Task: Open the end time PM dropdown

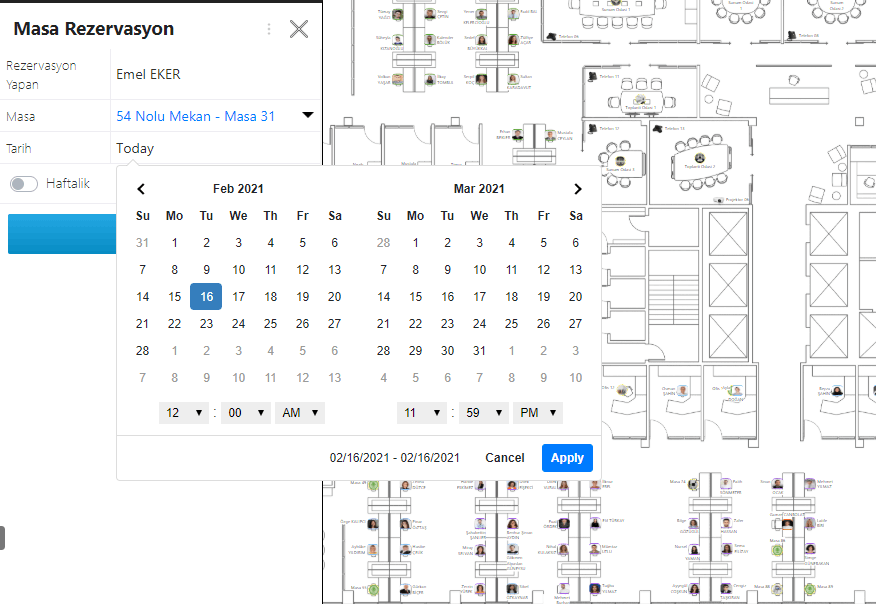Action: coord(538,413)
